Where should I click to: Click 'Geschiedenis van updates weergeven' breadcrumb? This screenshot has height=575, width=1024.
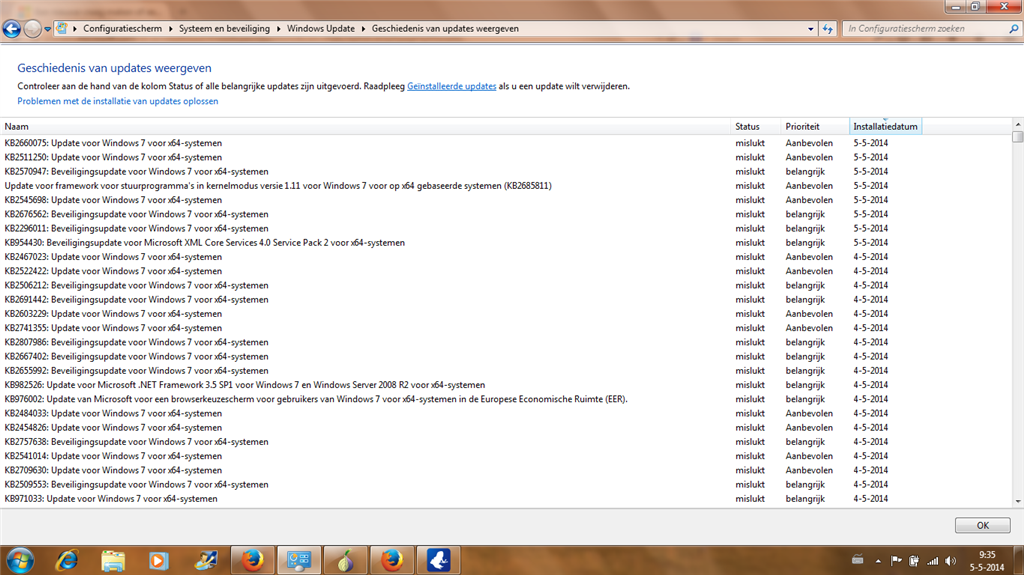click(445, 29)
